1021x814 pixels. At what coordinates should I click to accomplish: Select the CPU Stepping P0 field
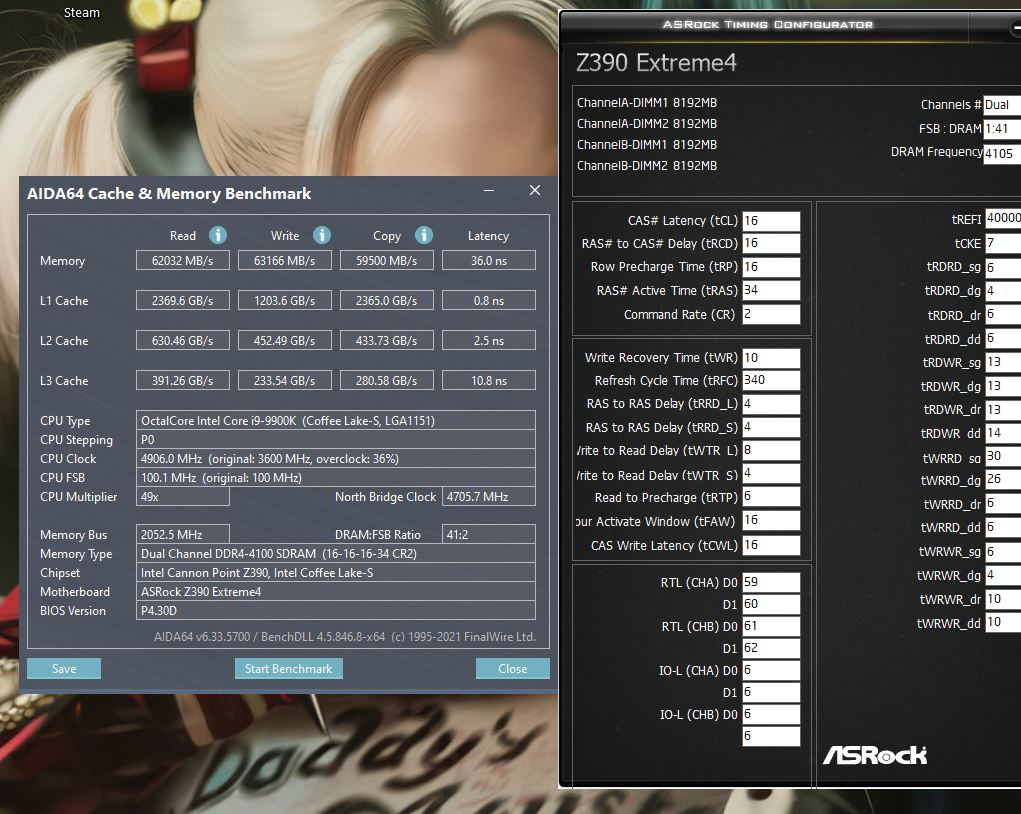point(336,440)
